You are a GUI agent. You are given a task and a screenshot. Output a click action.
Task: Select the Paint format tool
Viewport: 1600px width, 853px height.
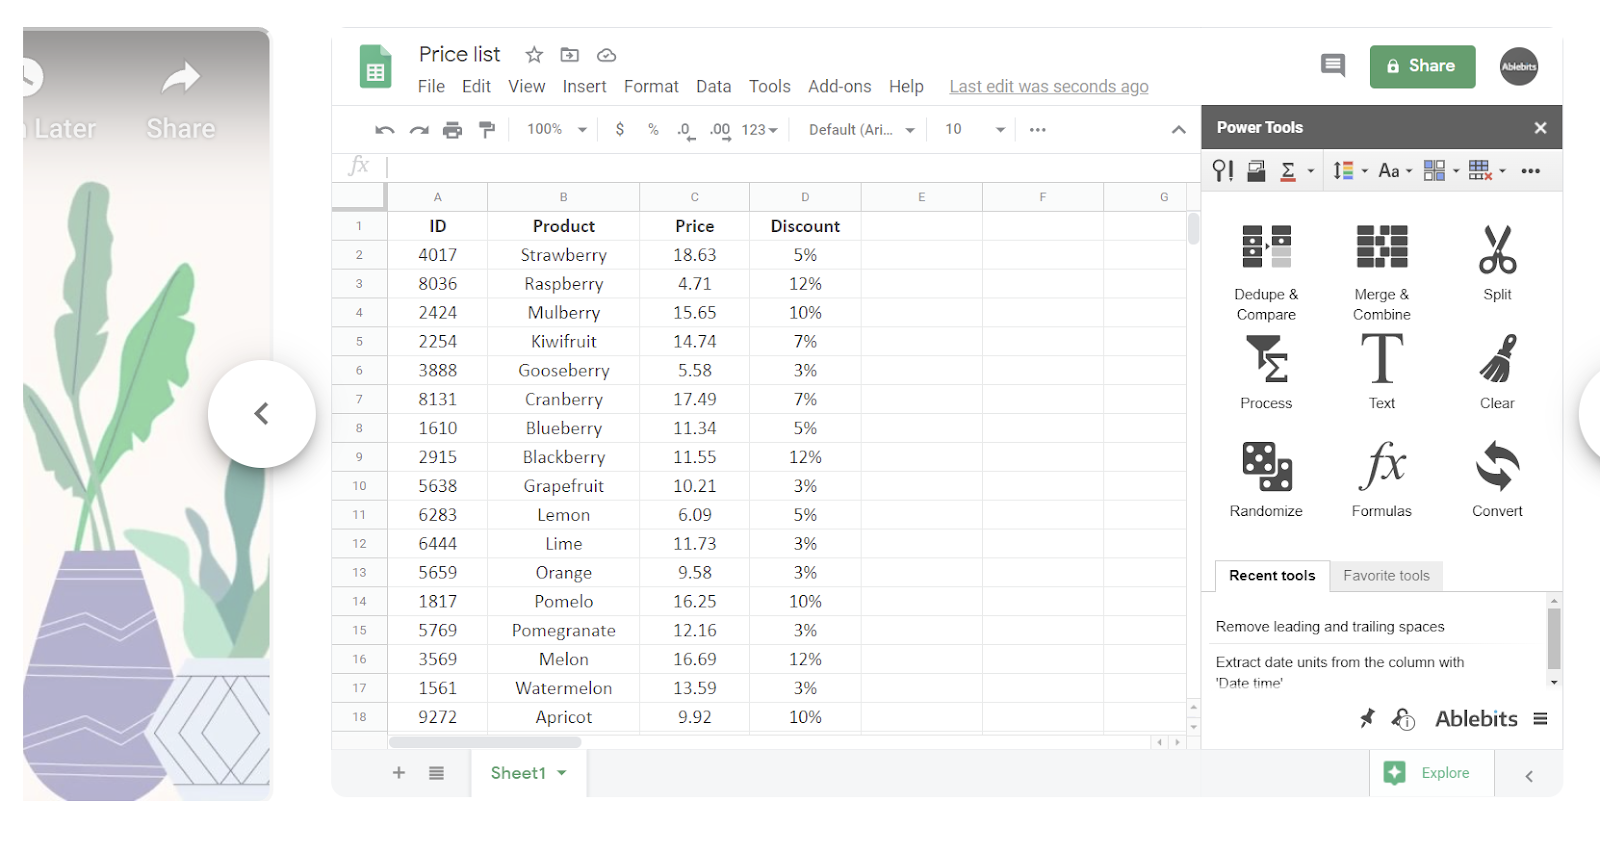click(x=487, y=130)
